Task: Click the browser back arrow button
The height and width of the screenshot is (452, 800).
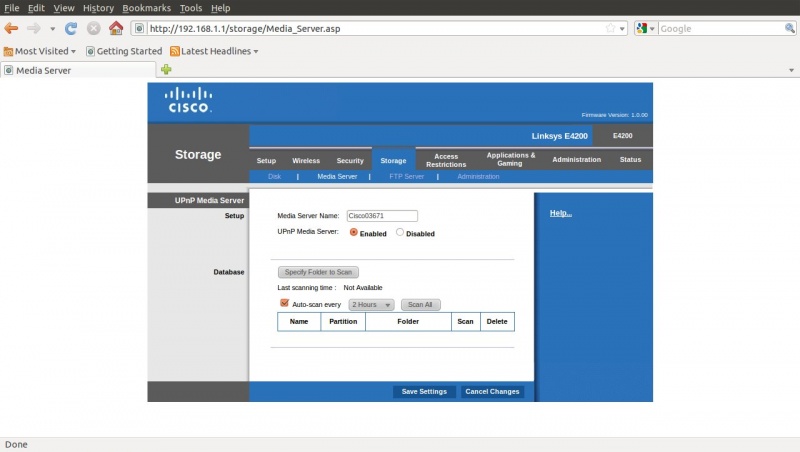Action: [x=12, y=29]
